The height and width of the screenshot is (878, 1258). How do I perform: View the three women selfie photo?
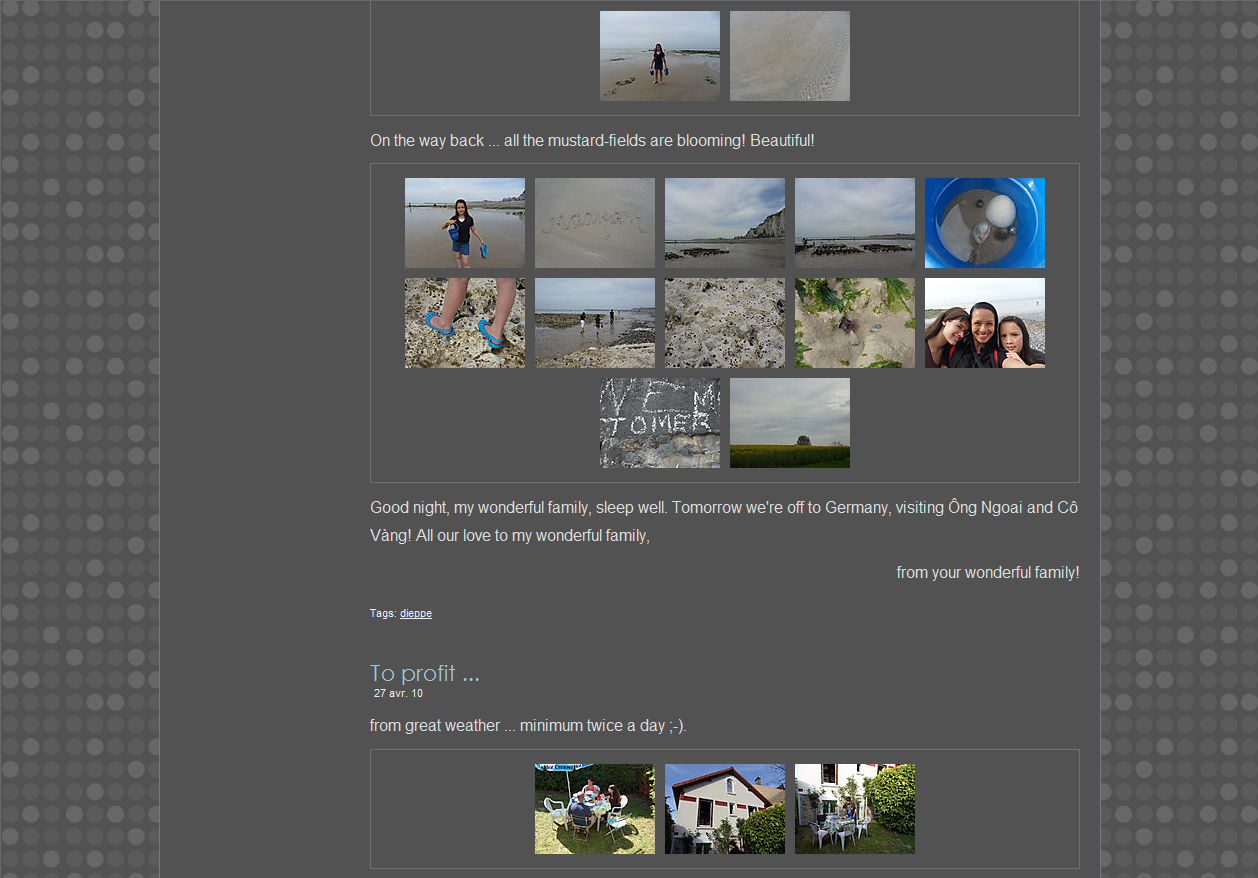pyautogui.click(x=984, y=323)
